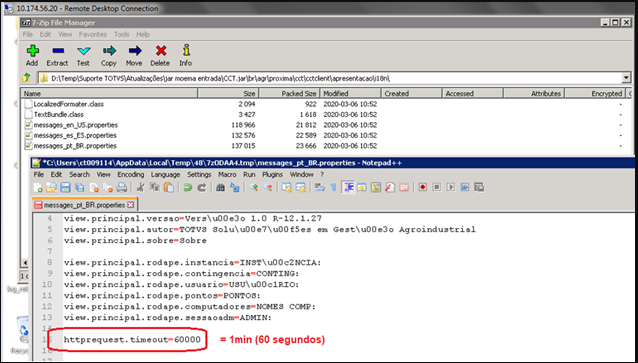
Task: Select messages_en_US.properties in file list
Action: 75,125
